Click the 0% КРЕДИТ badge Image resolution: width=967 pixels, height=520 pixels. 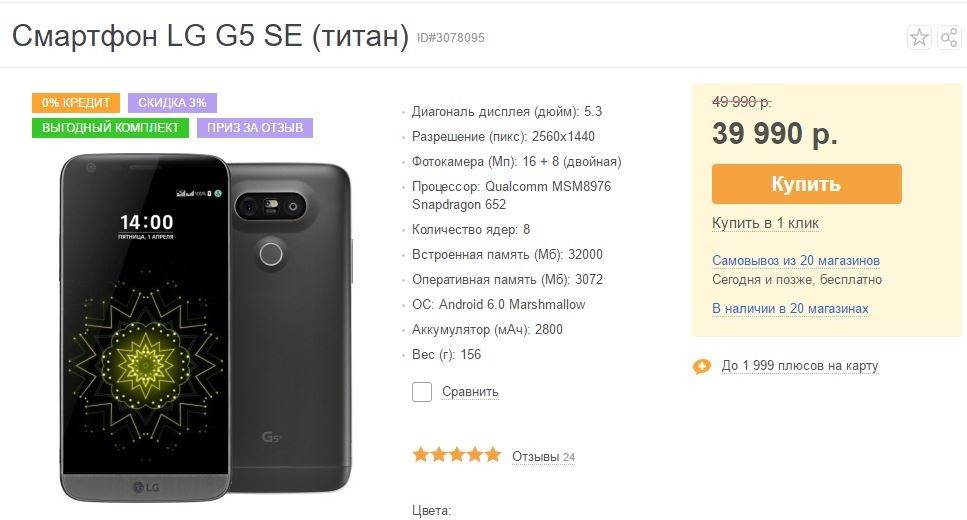76,103
